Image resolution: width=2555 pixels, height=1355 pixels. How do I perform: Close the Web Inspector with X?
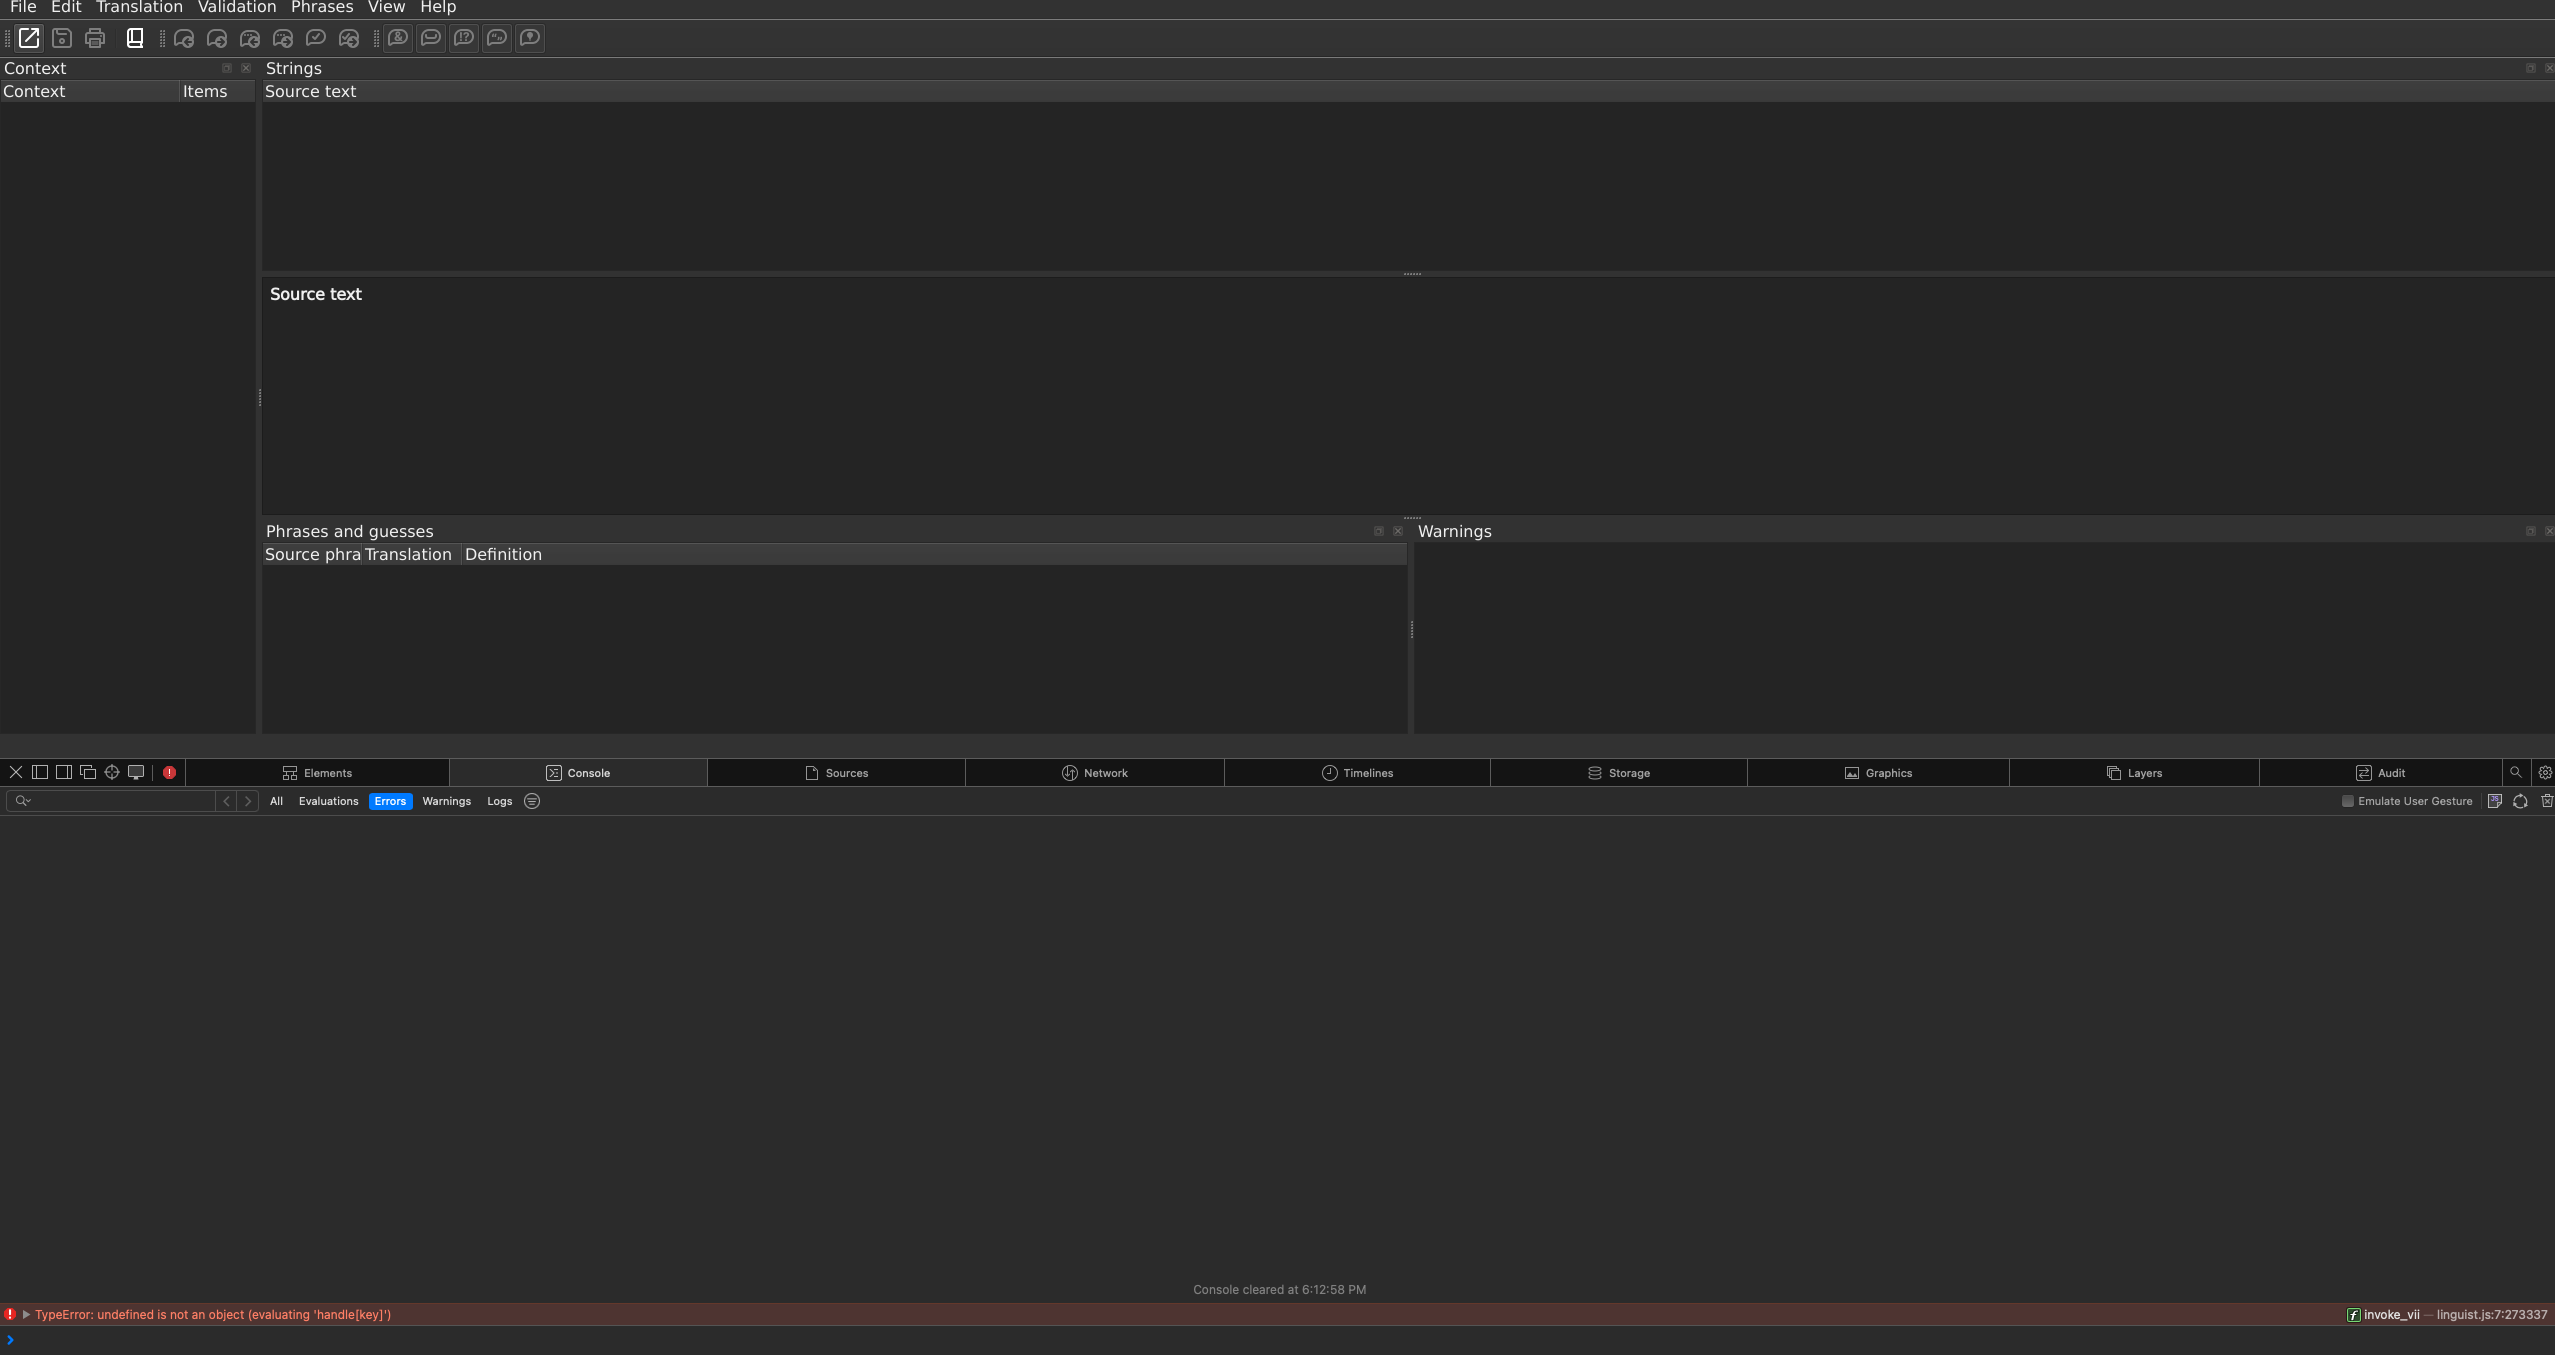pyautogui.click(x=16, y=772)
